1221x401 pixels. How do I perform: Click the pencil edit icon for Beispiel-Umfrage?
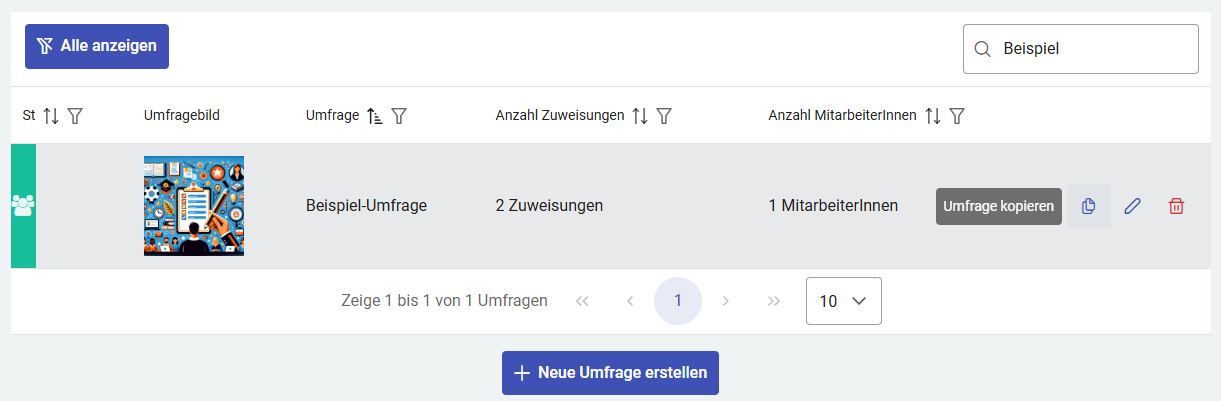pyautogui.click(x=1132, y=206)
